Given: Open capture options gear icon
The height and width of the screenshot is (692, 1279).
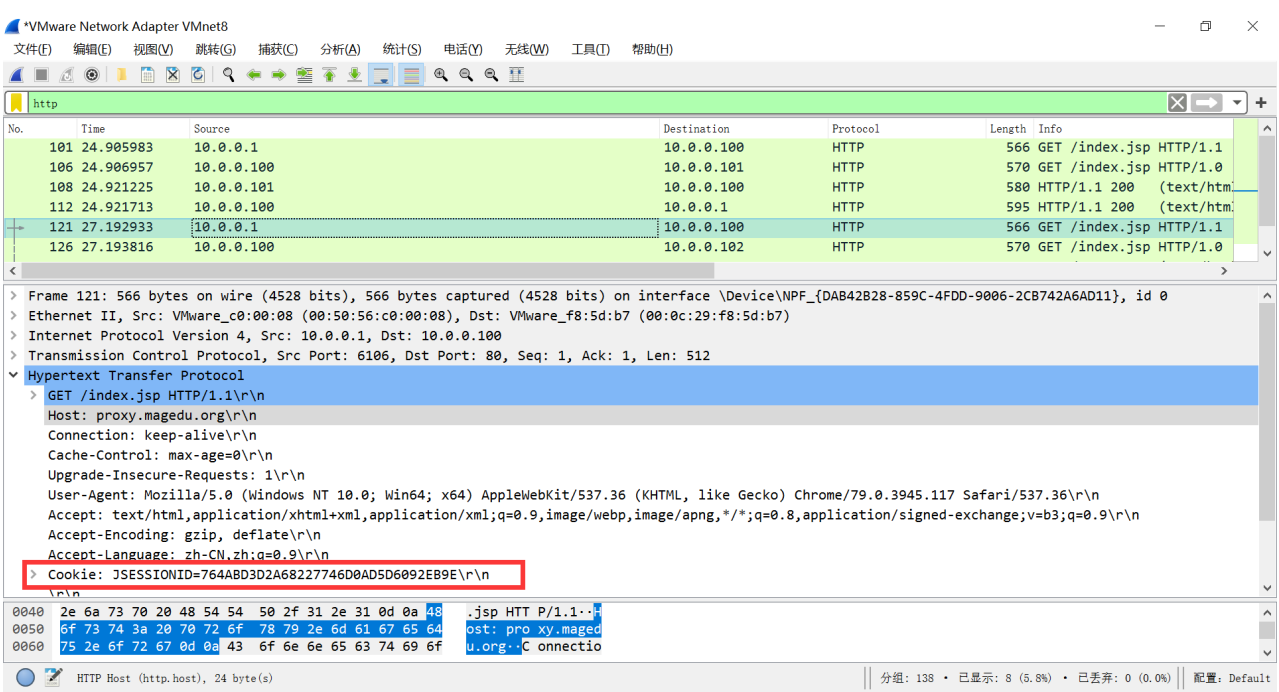Looking at the screenshot, I should click(x=91, y=75).
